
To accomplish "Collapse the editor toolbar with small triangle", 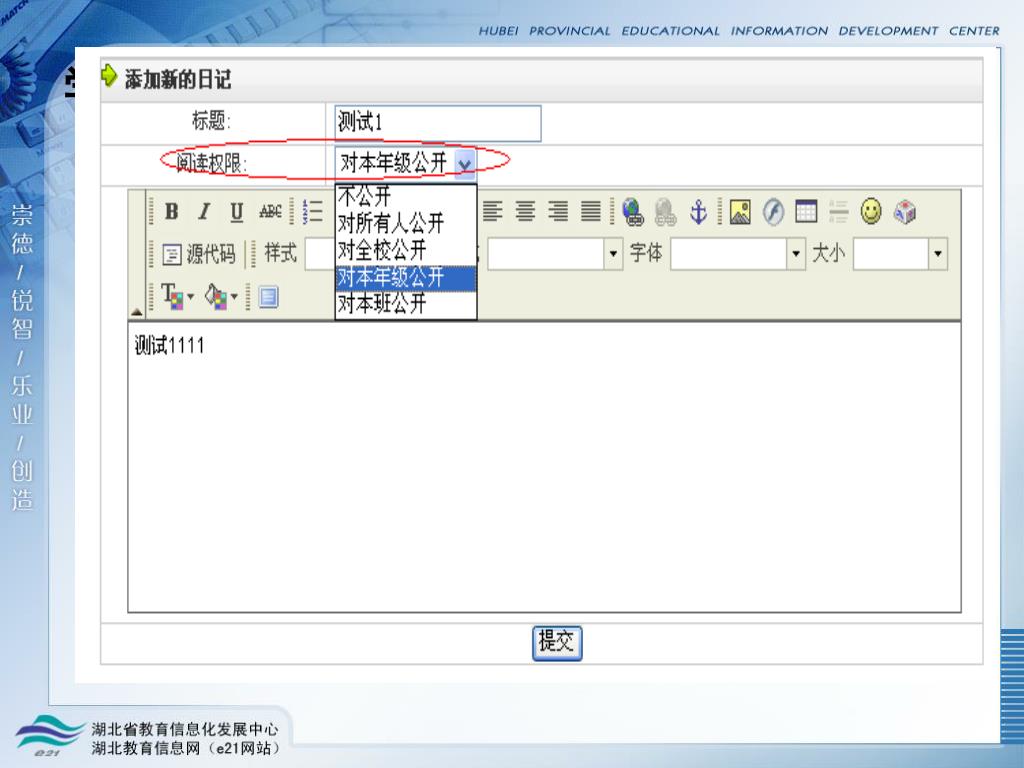I will [x=136, y=312].
